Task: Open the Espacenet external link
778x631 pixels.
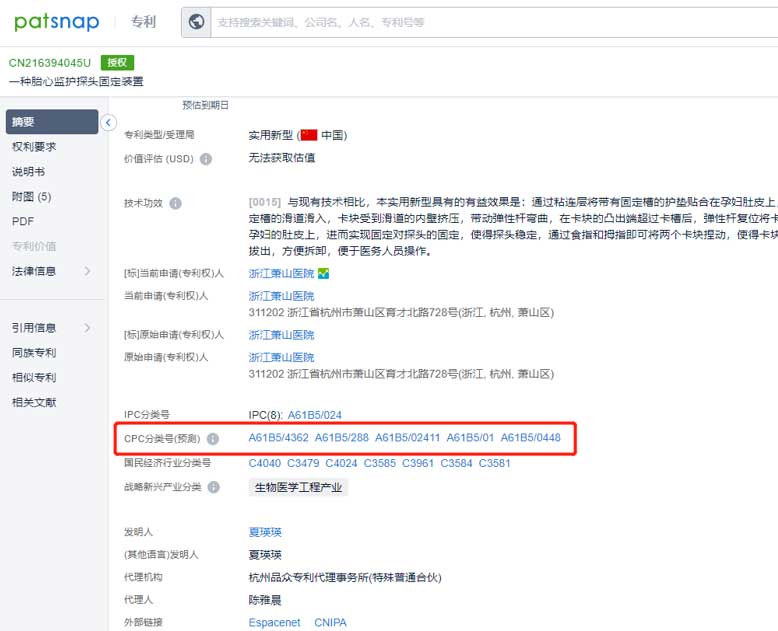Action: [274, 622]
